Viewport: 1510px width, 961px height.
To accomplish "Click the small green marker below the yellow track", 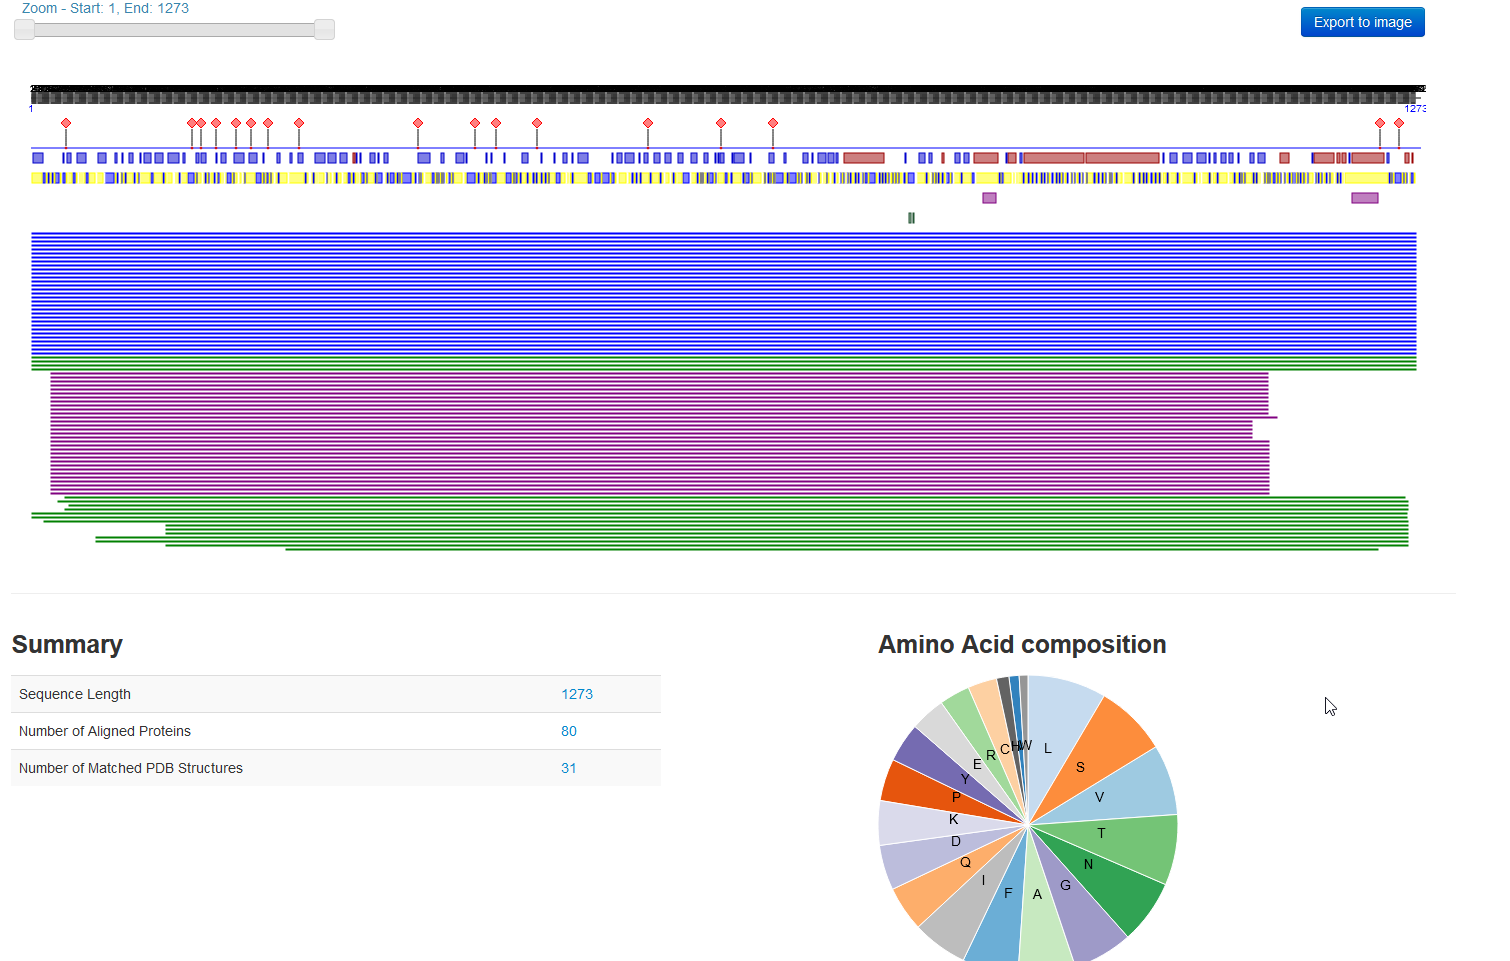I will pos(911,218).
